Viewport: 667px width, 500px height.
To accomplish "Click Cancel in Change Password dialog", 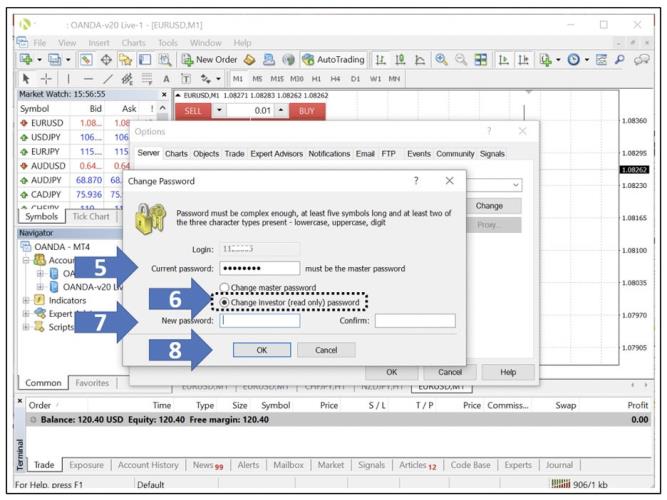I will (x=326, y=350).
